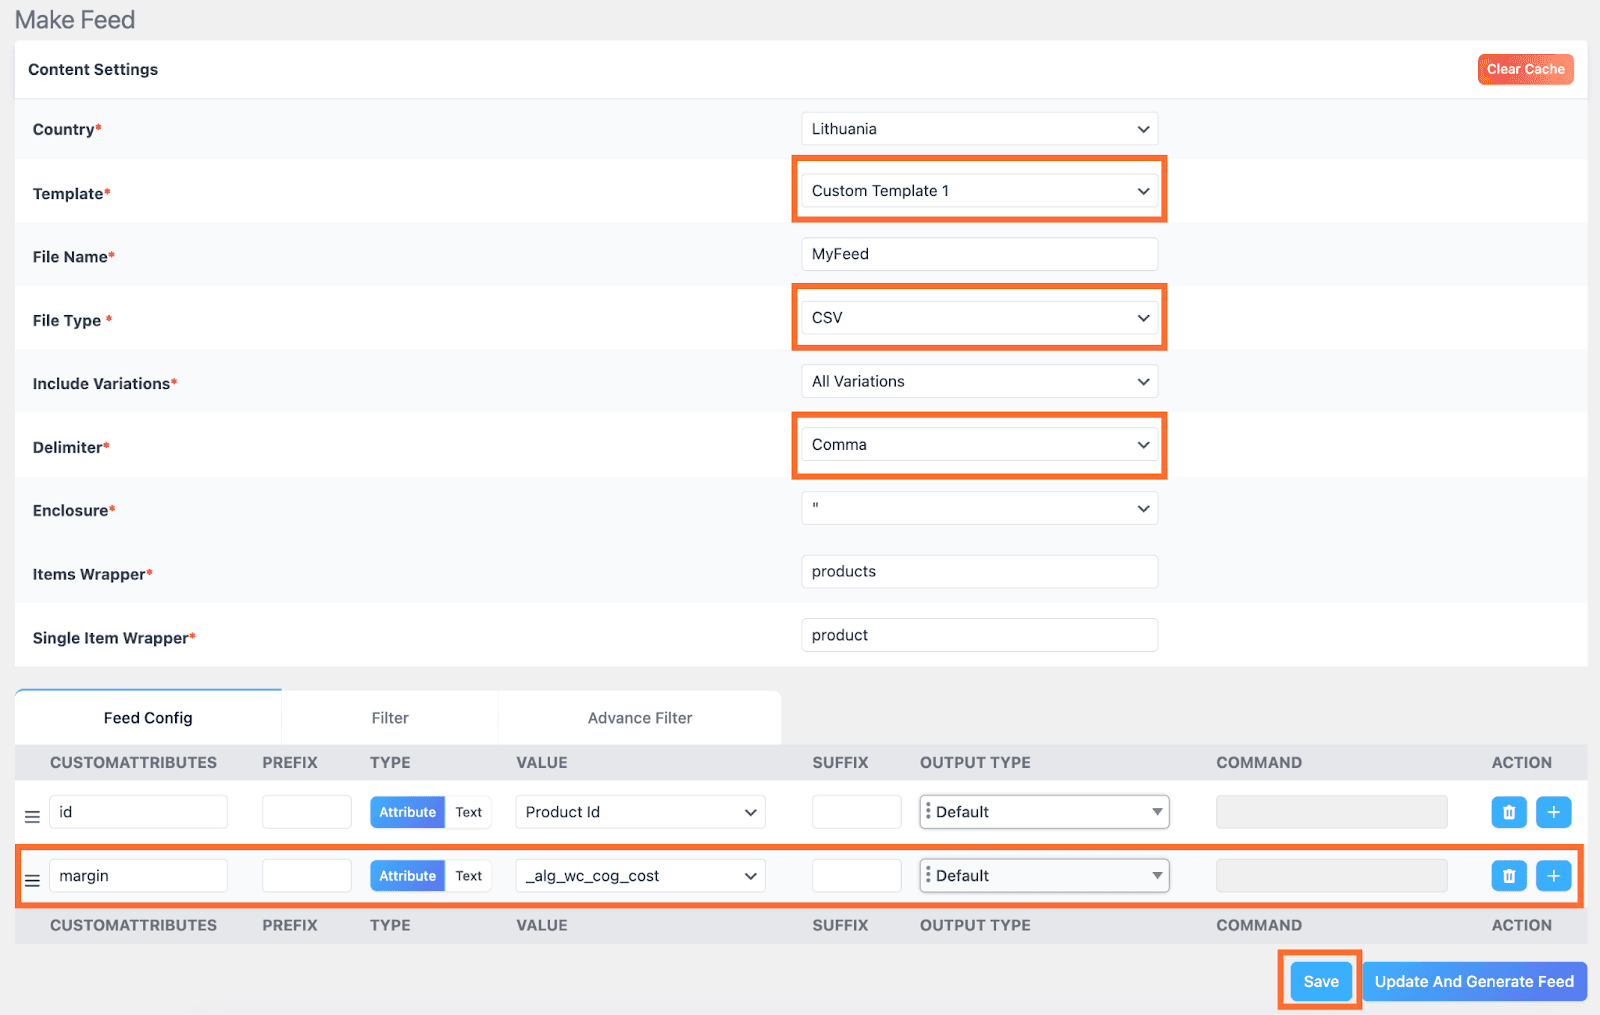Add a row after the margin row
The height and width of the screenshot is (1015, 1600).
tap(1553, 876)
